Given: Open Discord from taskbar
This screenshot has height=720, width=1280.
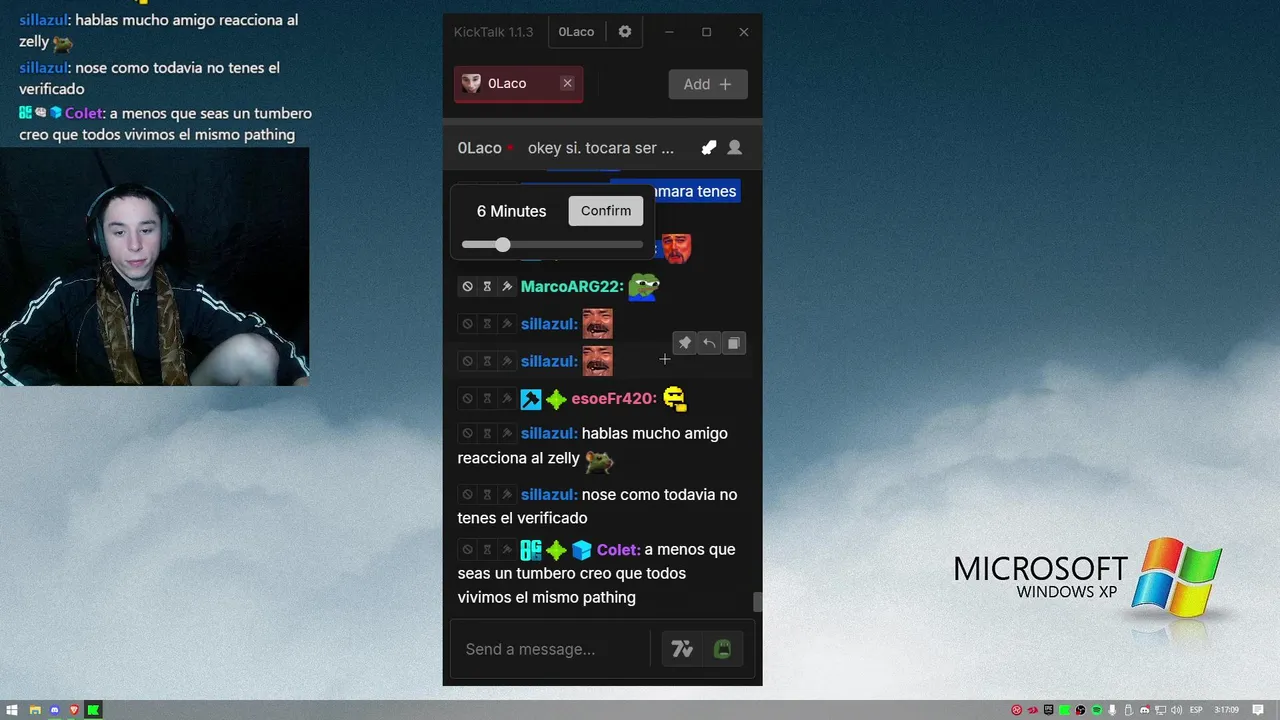Looking at the screenshot, I should [x=55, y=710].
